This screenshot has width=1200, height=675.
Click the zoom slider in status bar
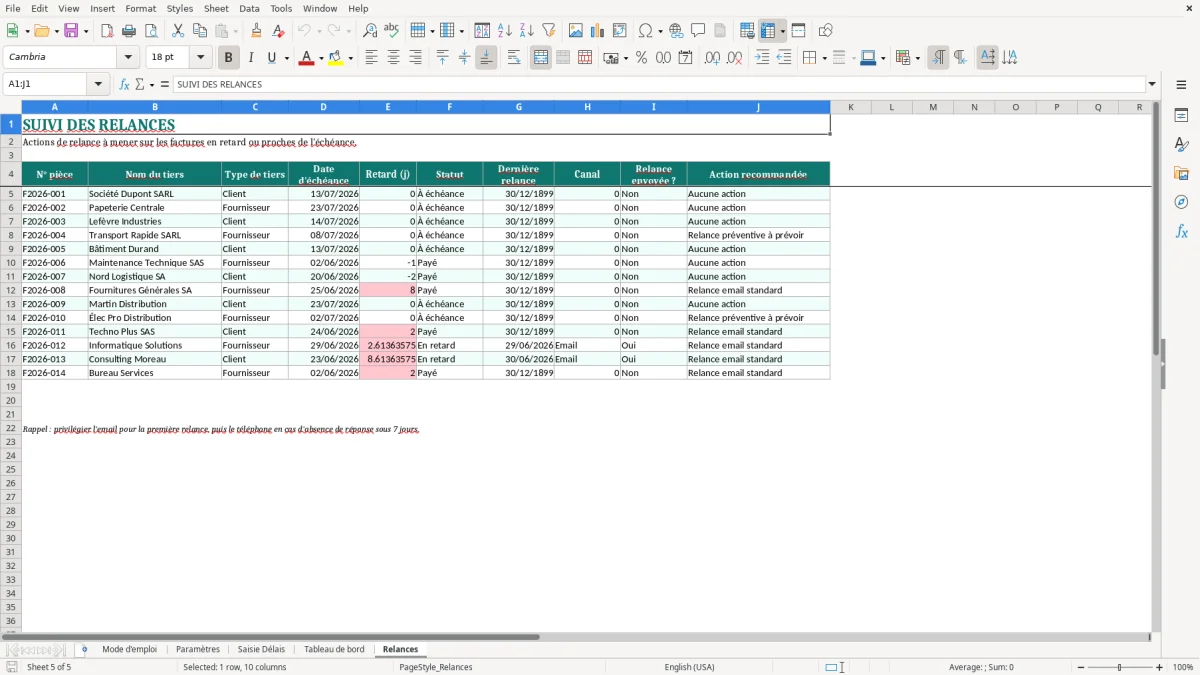pos(1120,667)
